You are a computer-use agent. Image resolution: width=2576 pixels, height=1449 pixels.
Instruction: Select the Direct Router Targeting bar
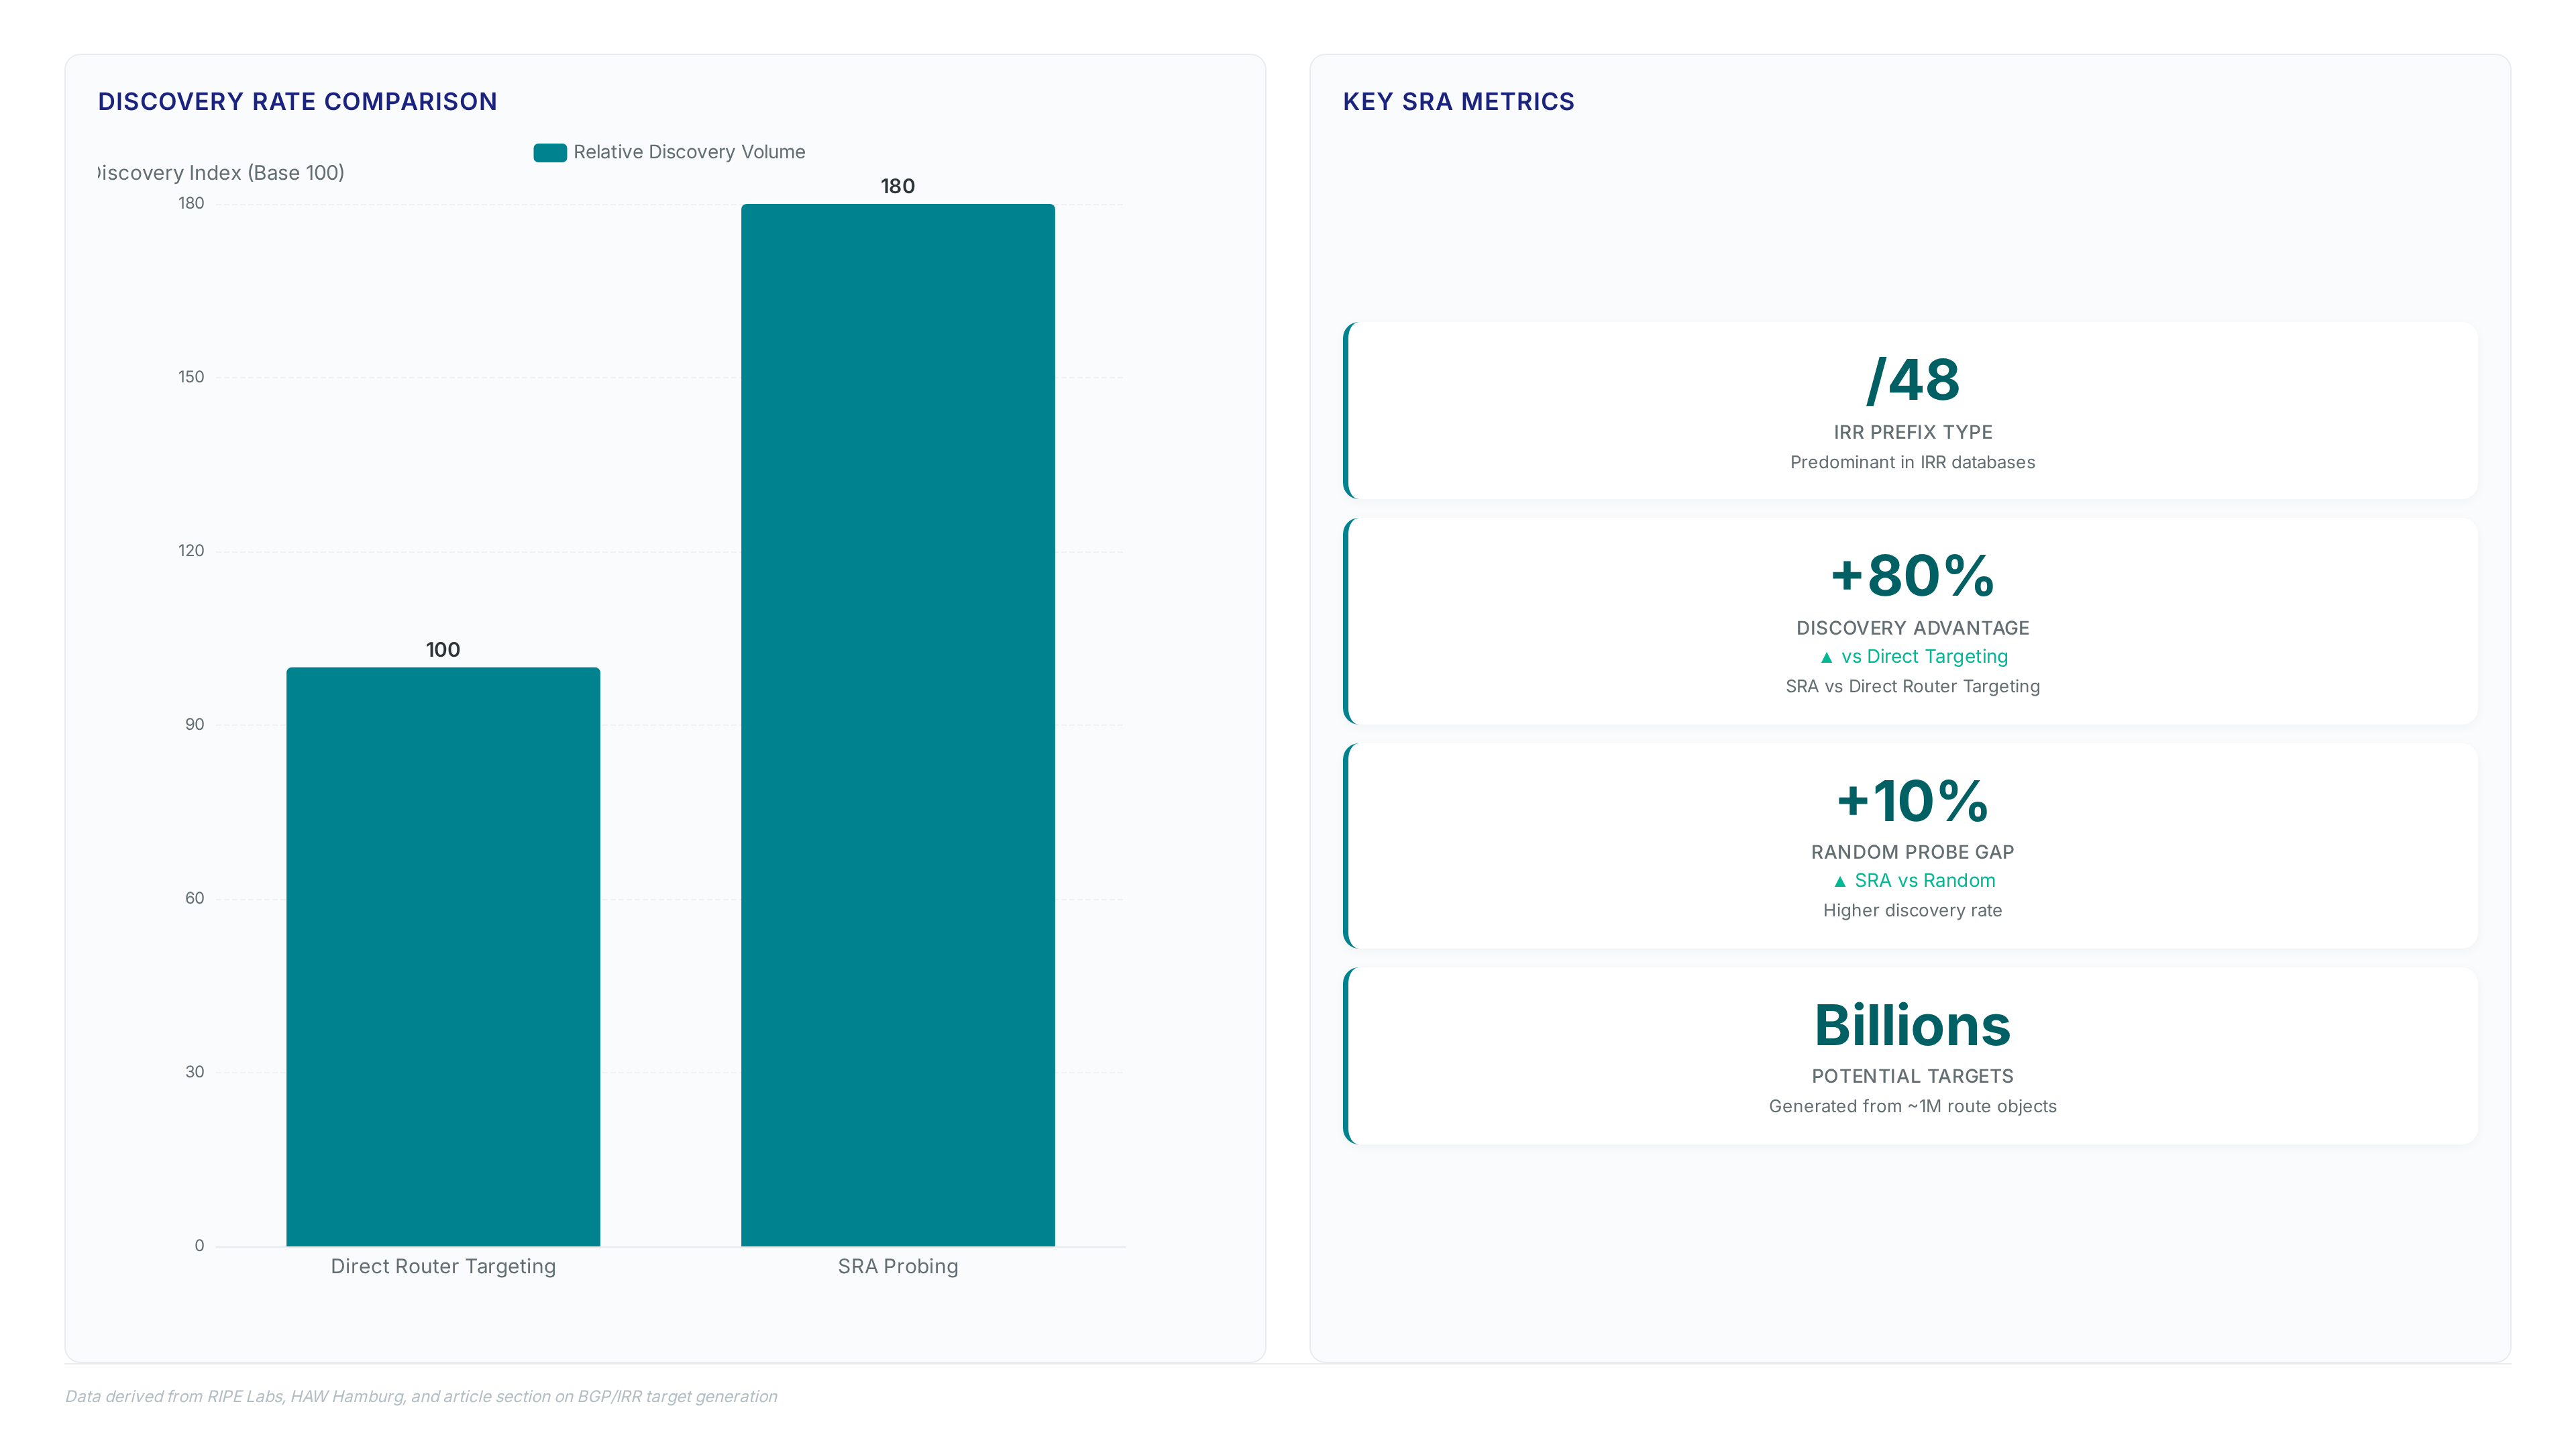pos(443,956)
